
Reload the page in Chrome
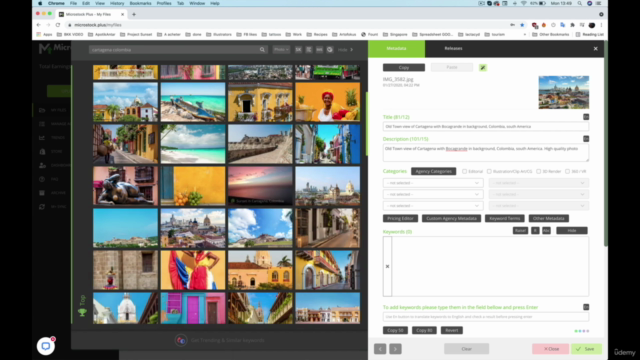(x=58, y=25)
